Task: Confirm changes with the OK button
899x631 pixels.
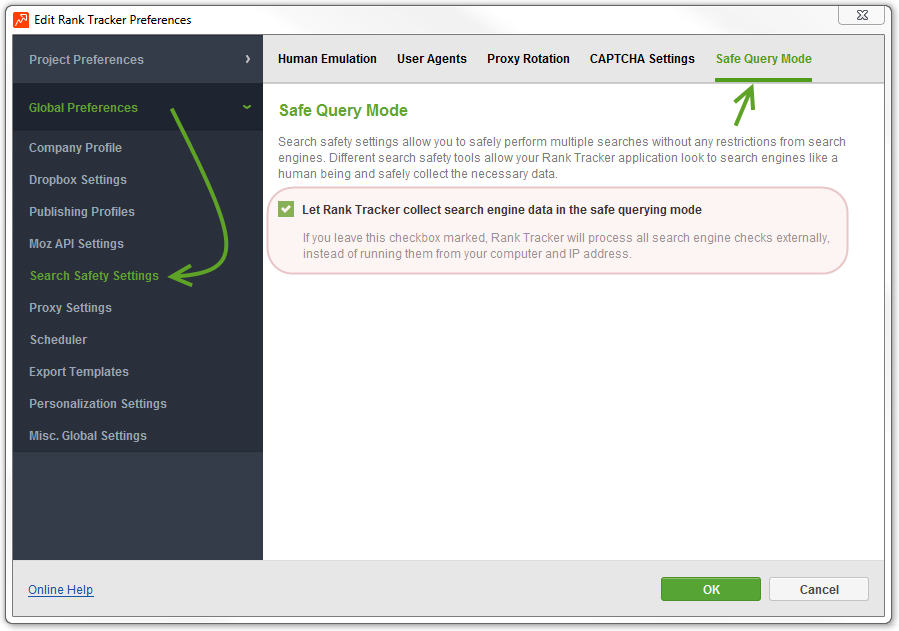Action: (711, 589)
